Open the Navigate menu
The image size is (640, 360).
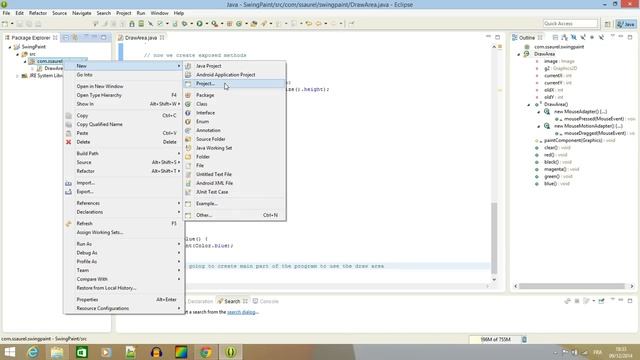pyautogui.click(x=82, y=13)
